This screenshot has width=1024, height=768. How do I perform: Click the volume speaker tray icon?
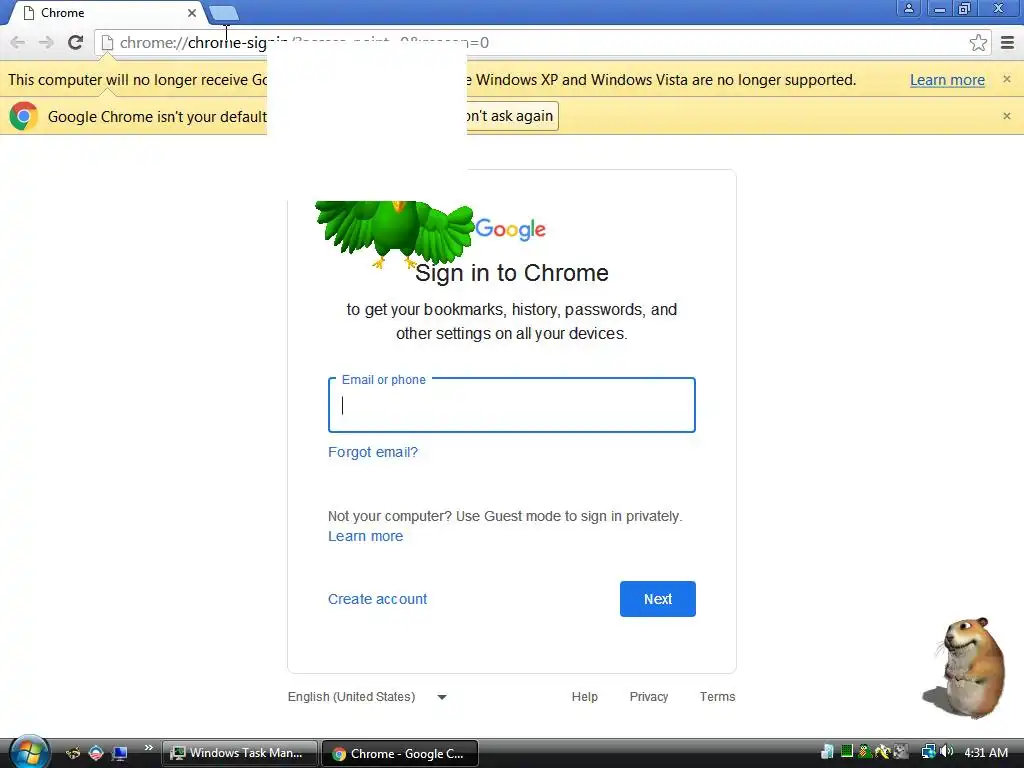click(946, 752)
